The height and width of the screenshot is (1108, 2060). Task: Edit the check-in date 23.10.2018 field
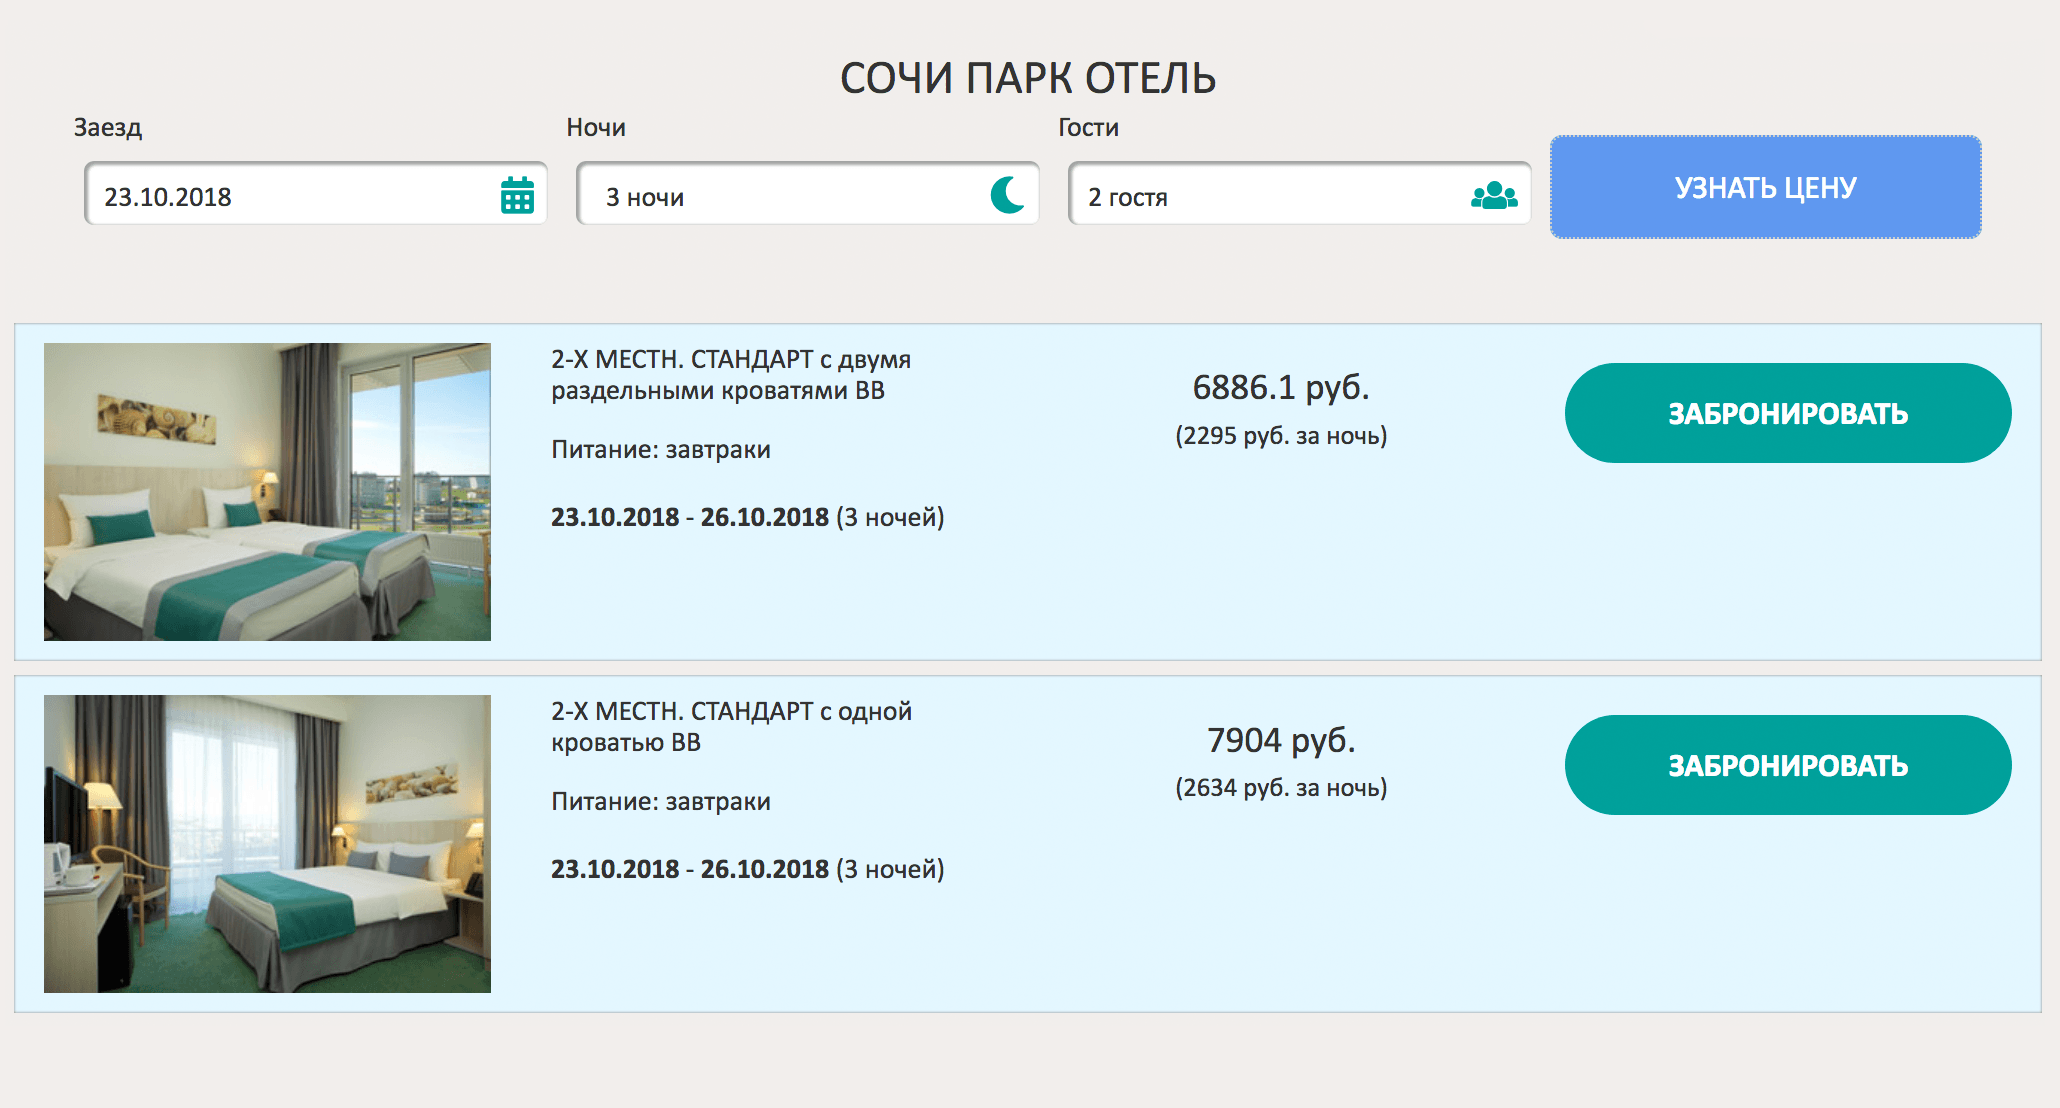tap(316, 194)
